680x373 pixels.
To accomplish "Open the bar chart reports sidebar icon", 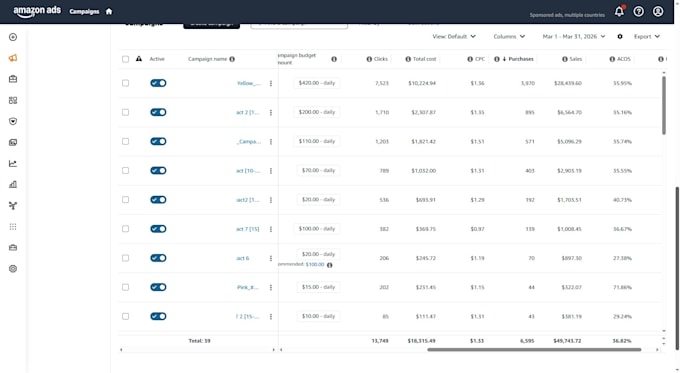I will (x=13, y=184).
